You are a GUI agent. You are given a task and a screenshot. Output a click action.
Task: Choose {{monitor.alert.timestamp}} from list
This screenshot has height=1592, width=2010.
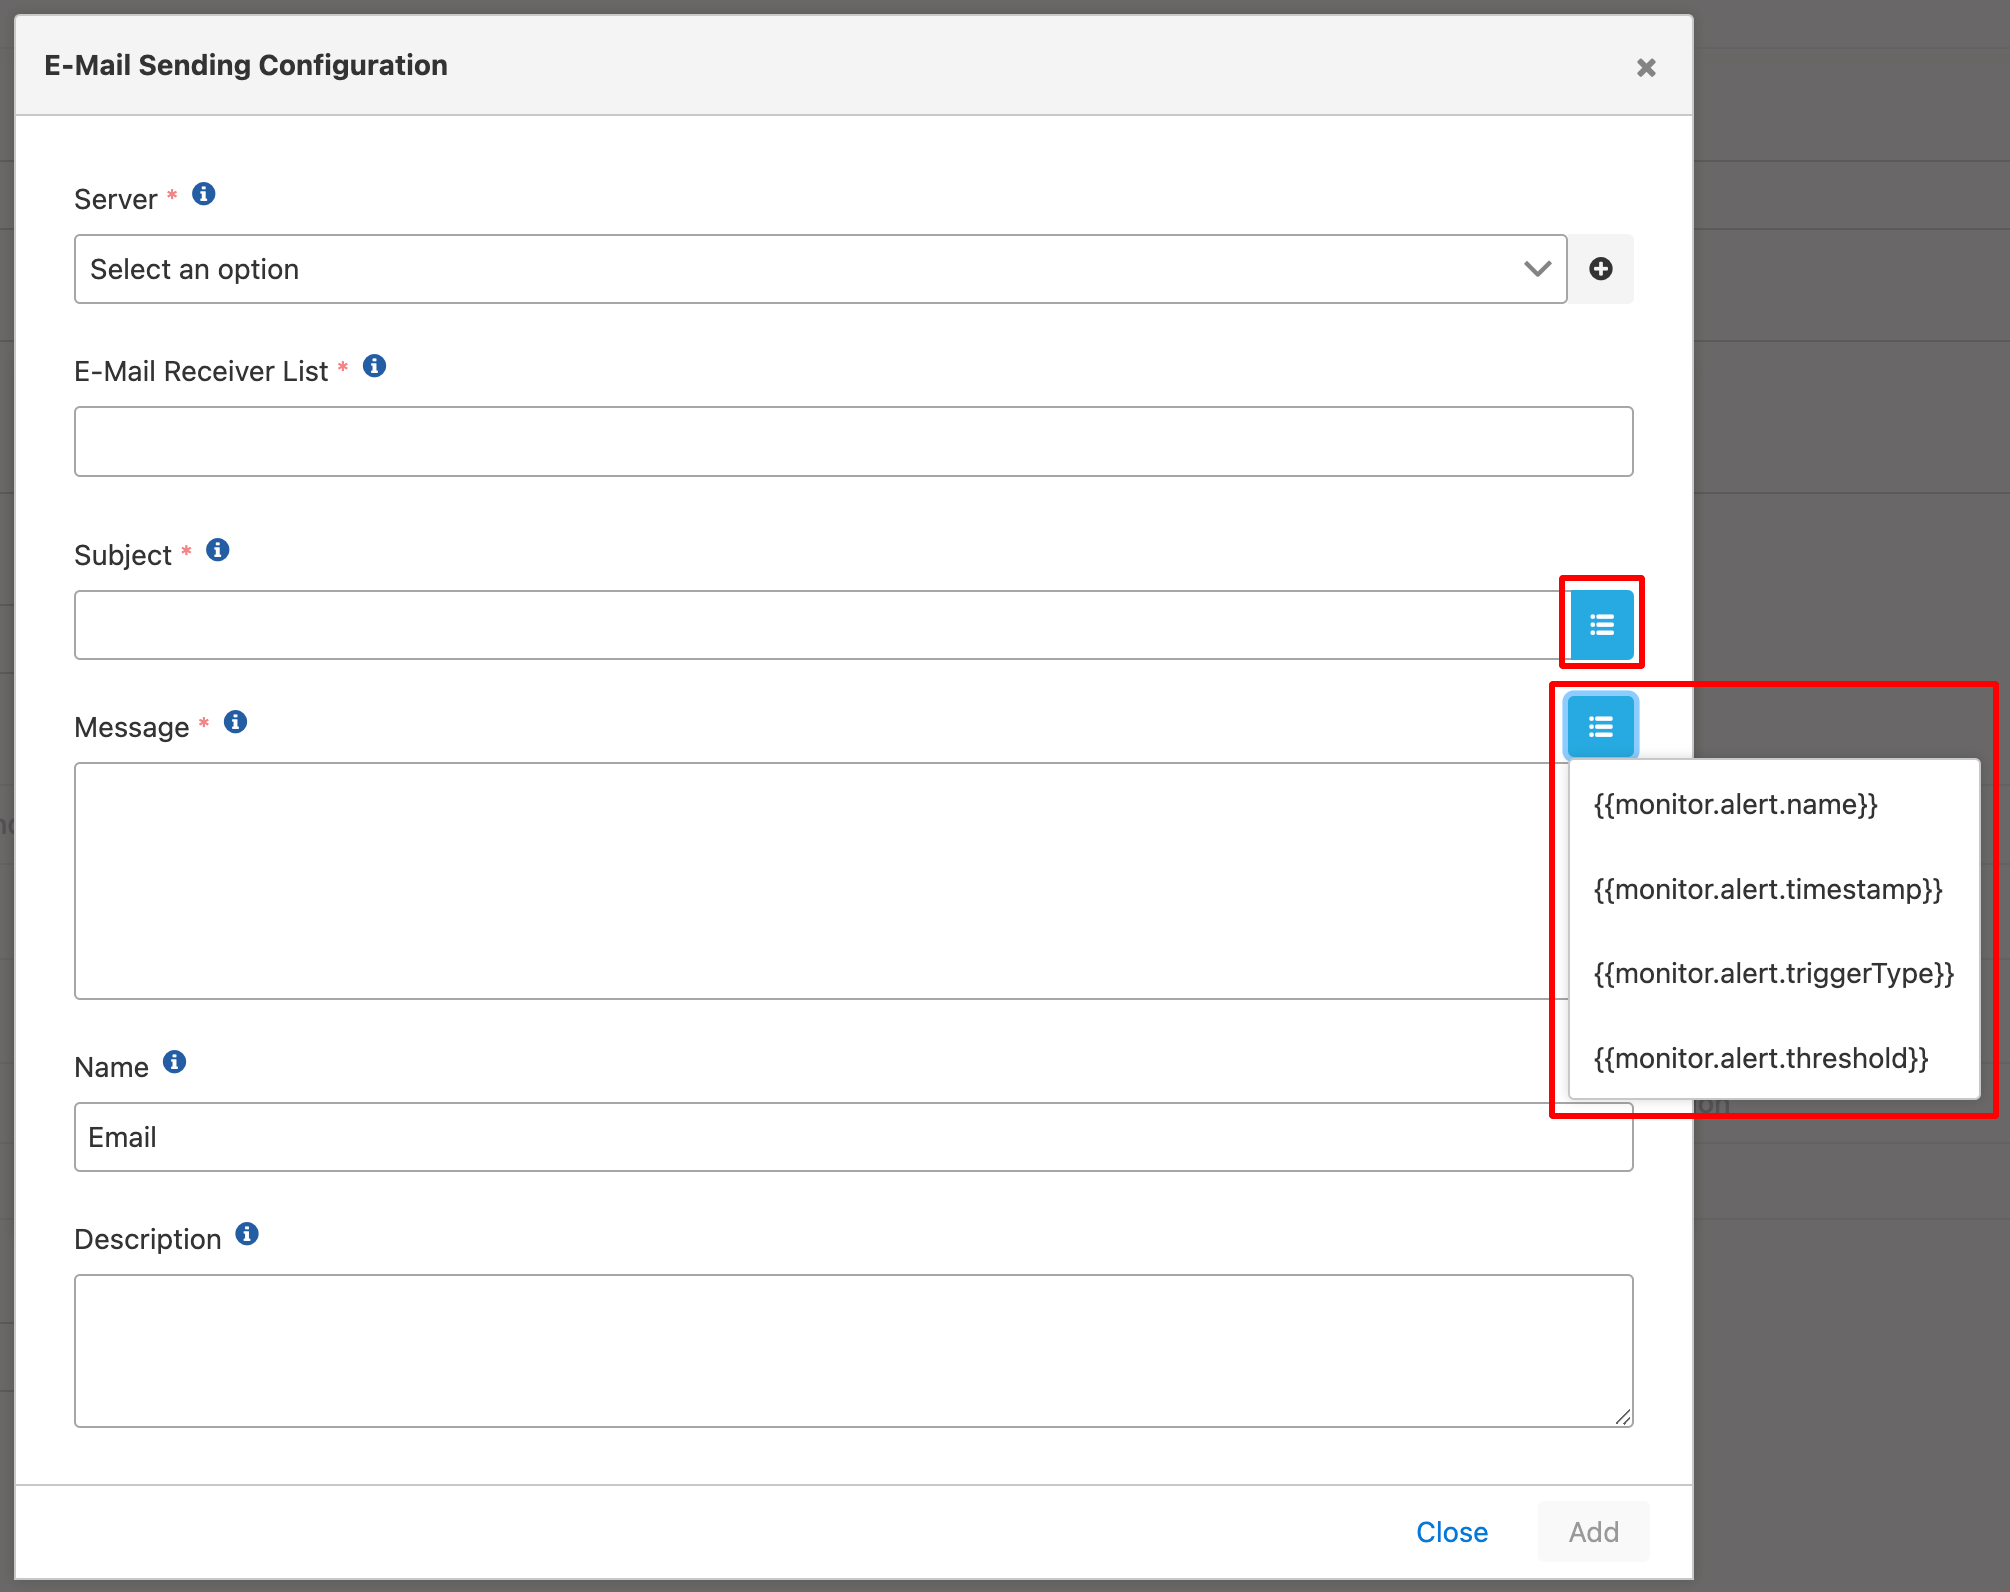(1767, 890)
